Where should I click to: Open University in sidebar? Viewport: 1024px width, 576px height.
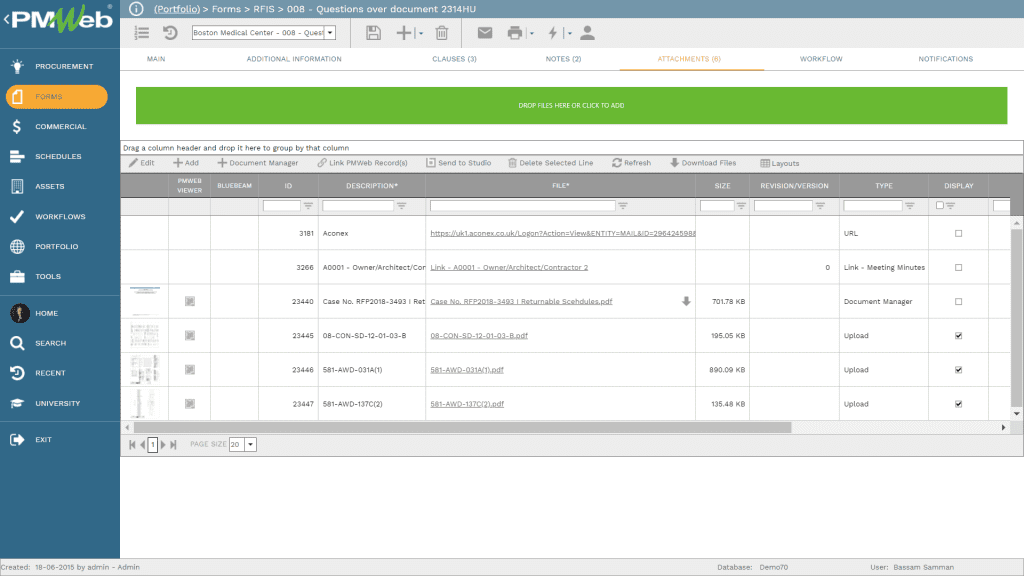coord(55,403)
